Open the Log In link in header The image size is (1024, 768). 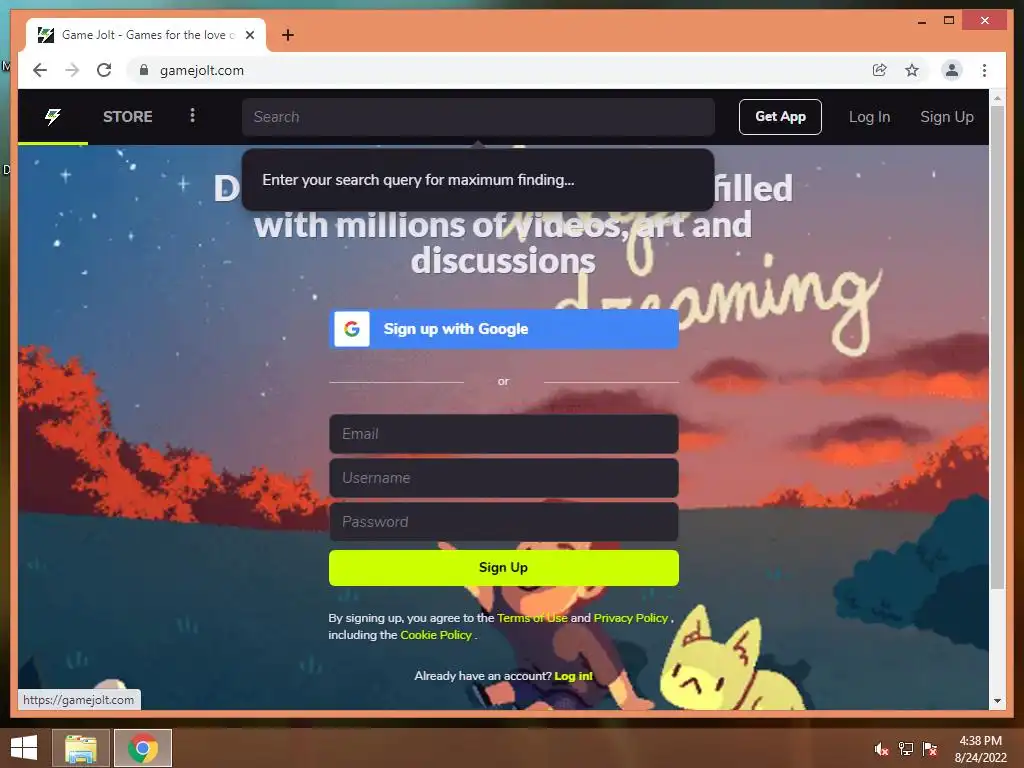[869, 117]
